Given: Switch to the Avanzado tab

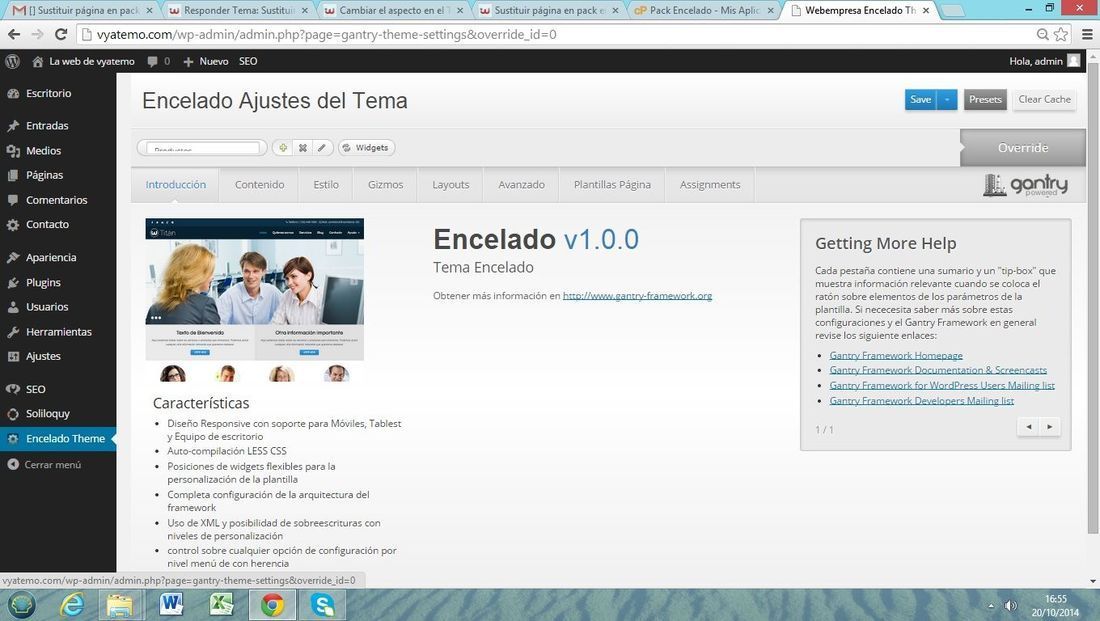Looking at the screenshot, I should click(521, 185).
